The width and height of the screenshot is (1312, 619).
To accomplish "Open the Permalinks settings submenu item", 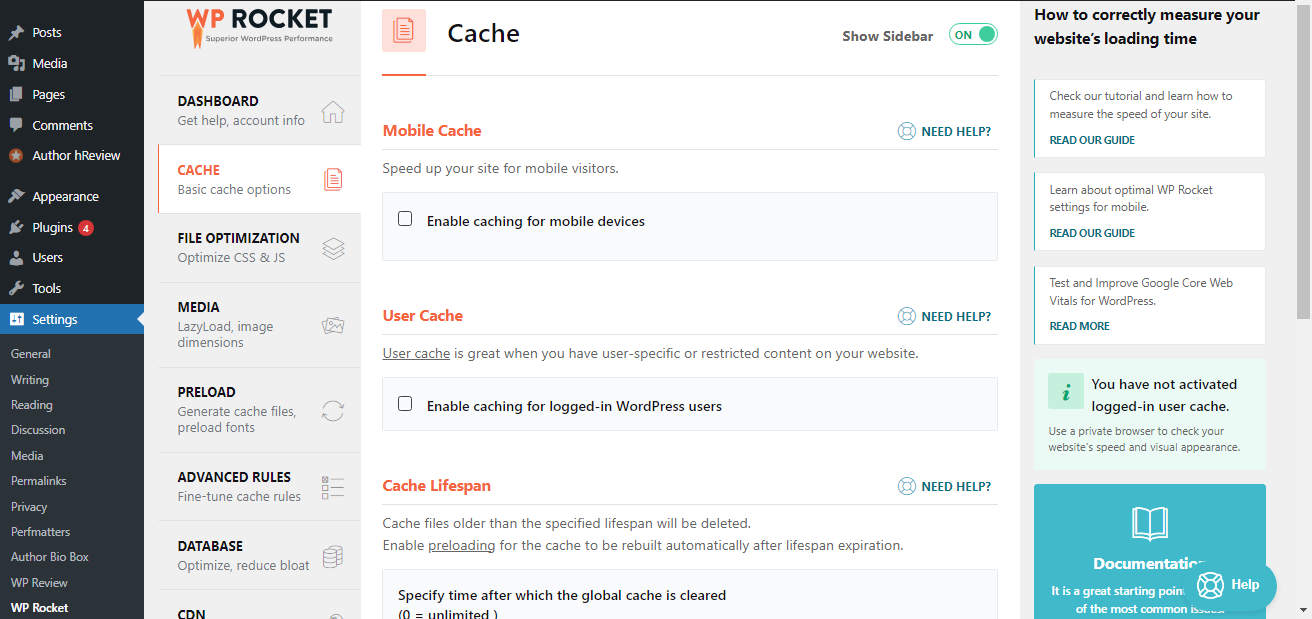I will (38, 481).
